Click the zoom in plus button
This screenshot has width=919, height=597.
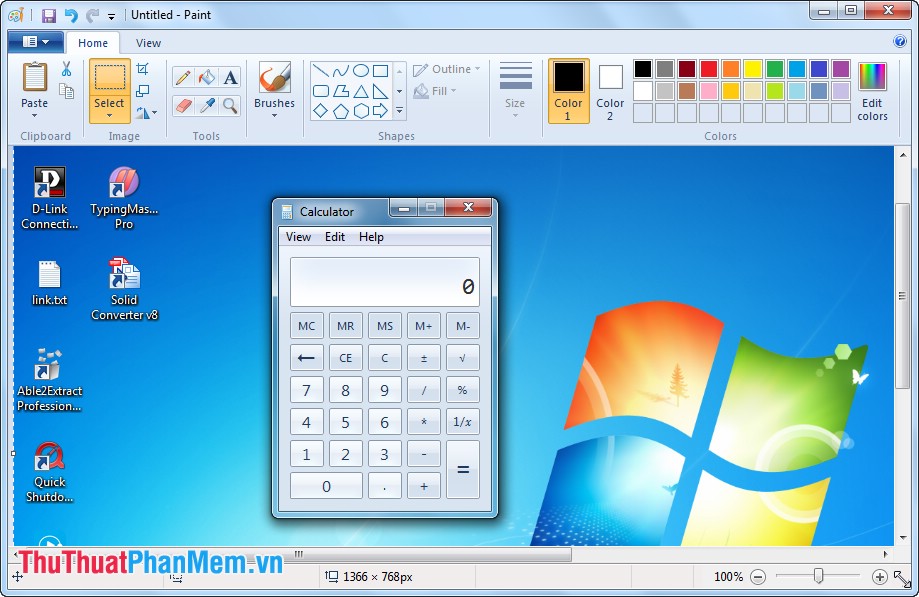click(x=879, y=577)
